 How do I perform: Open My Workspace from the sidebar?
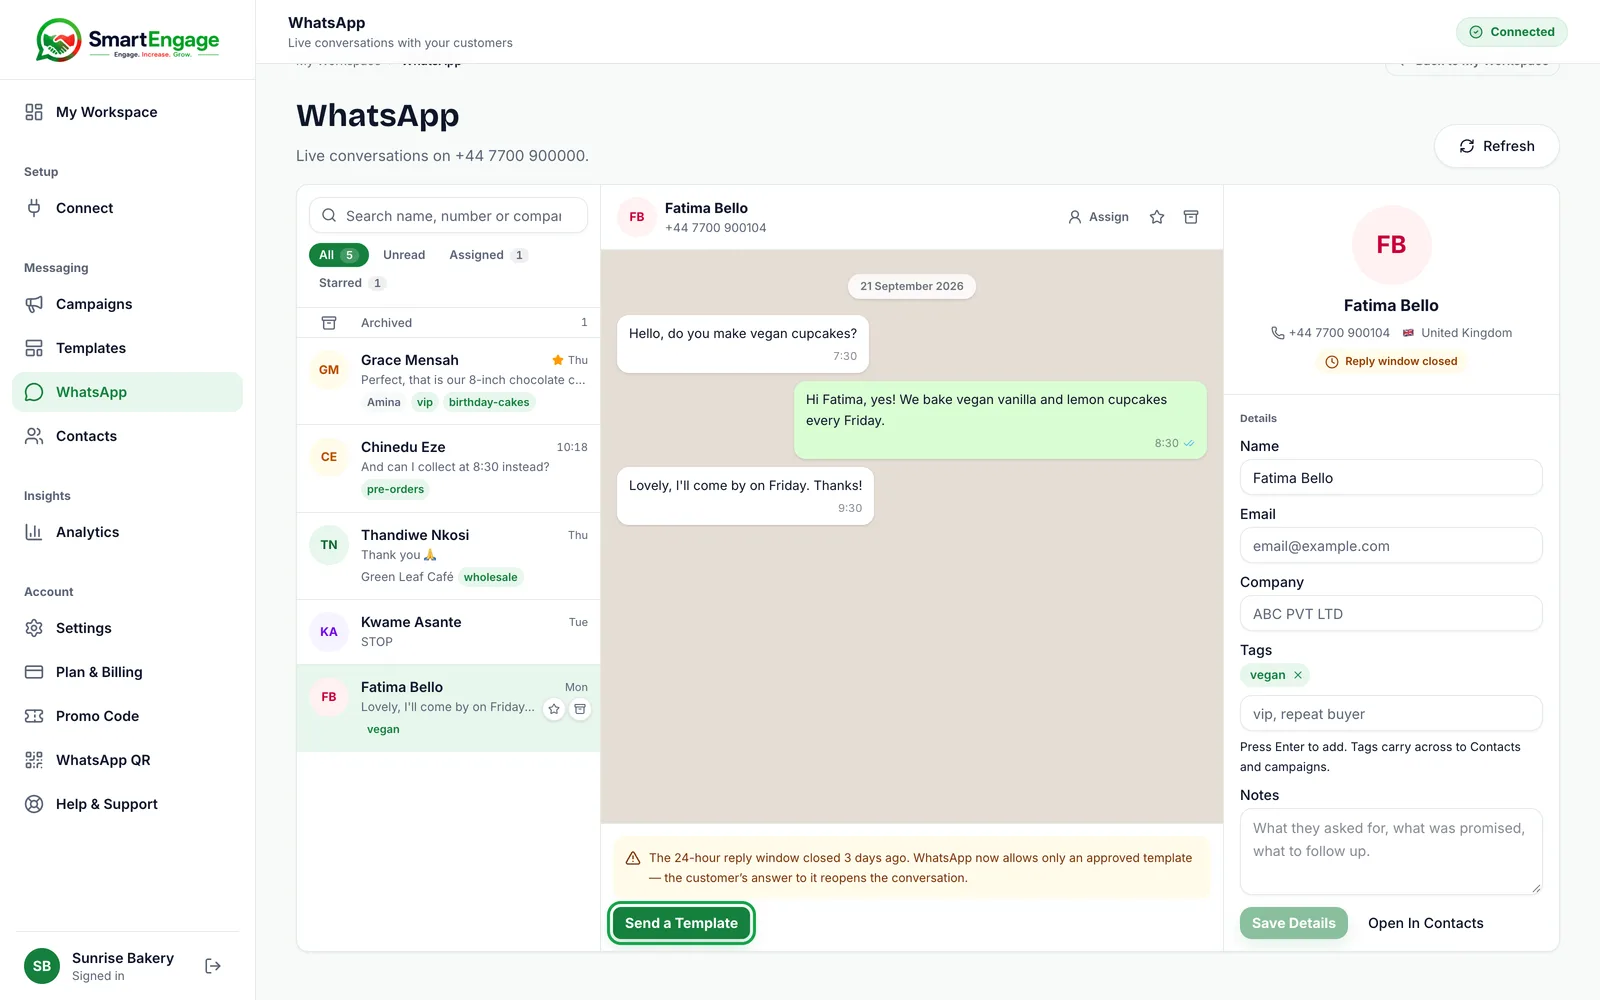(x=127, y=112)
